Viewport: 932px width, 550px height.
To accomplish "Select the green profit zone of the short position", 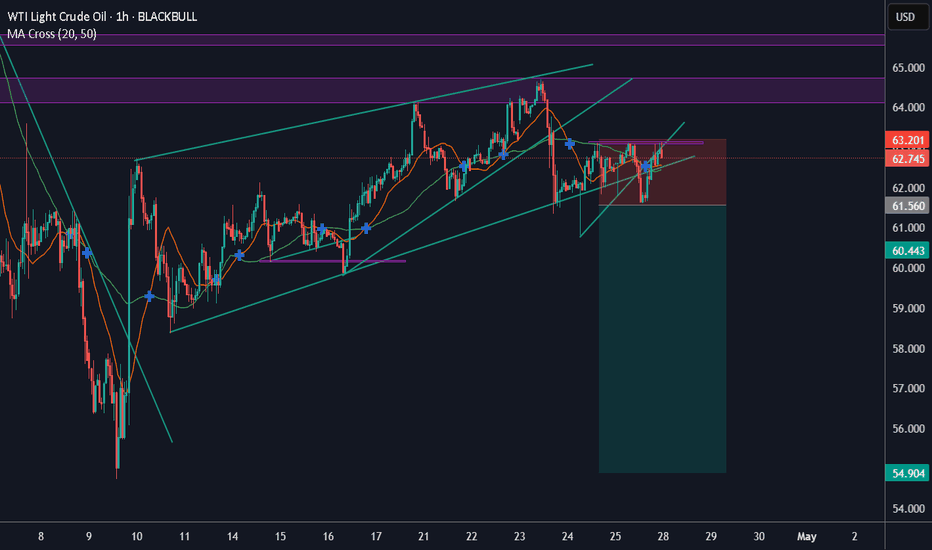I will click(662, 339).
